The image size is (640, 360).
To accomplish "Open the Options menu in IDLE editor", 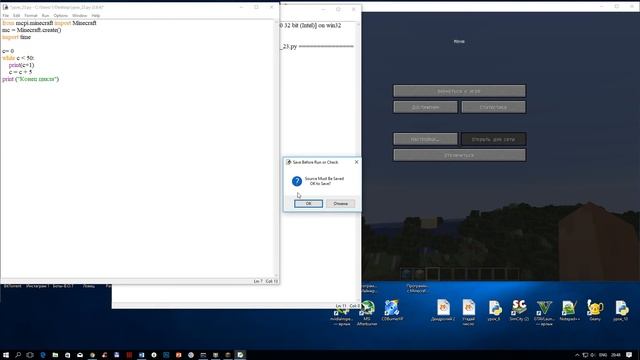I will coord(60,16).
